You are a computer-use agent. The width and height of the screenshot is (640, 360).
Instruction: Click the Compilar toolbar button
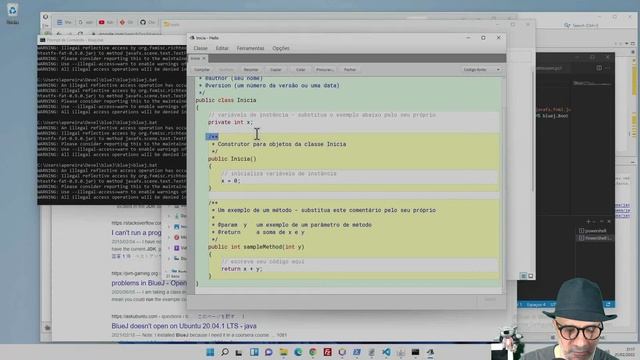point(202,70)
